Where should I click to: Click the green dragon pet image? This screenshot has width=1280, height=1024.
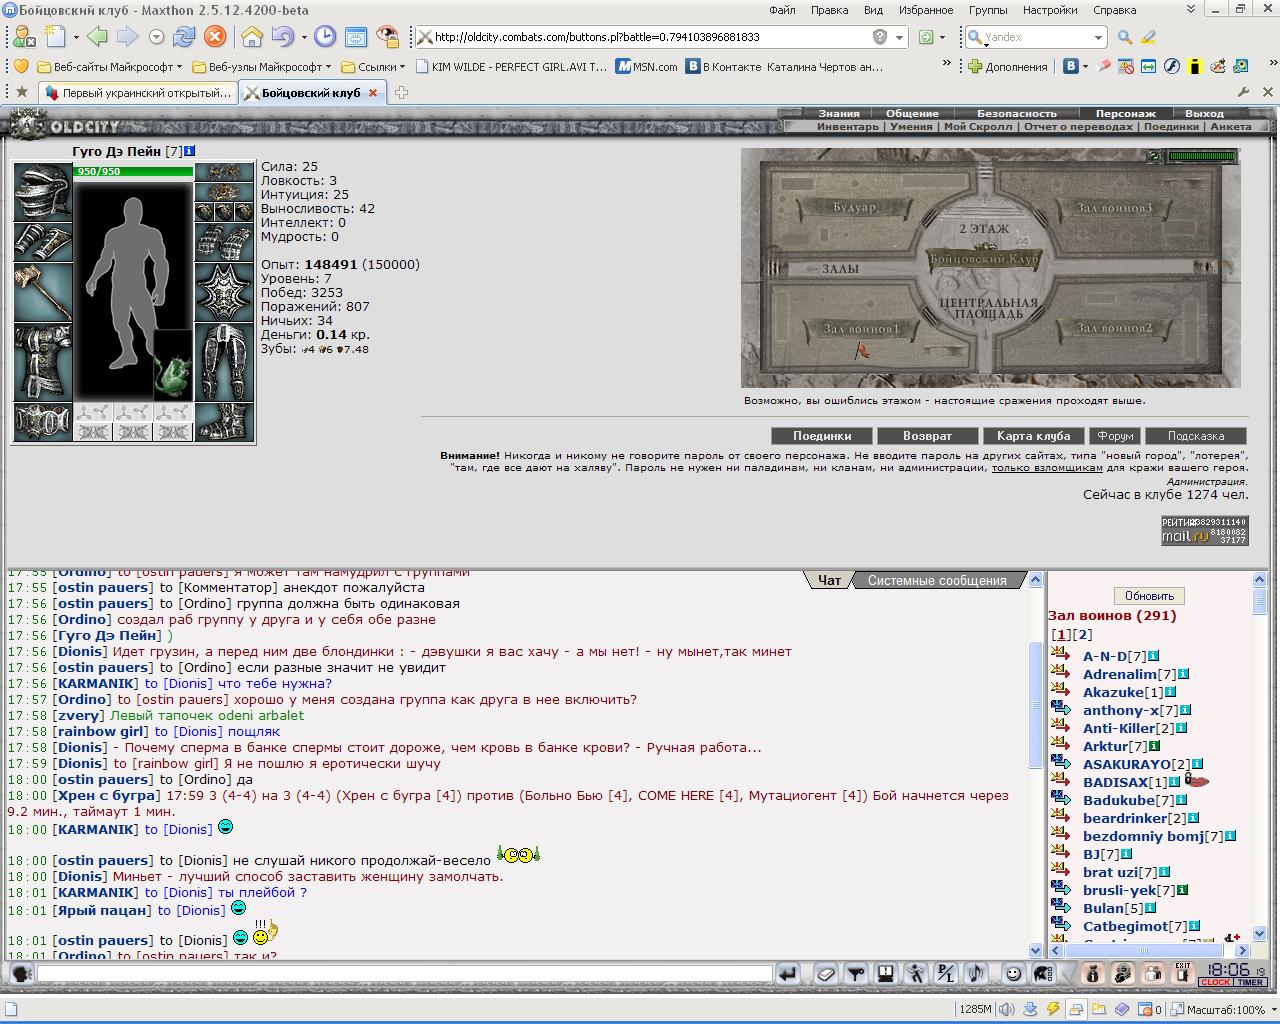(172, 365)
